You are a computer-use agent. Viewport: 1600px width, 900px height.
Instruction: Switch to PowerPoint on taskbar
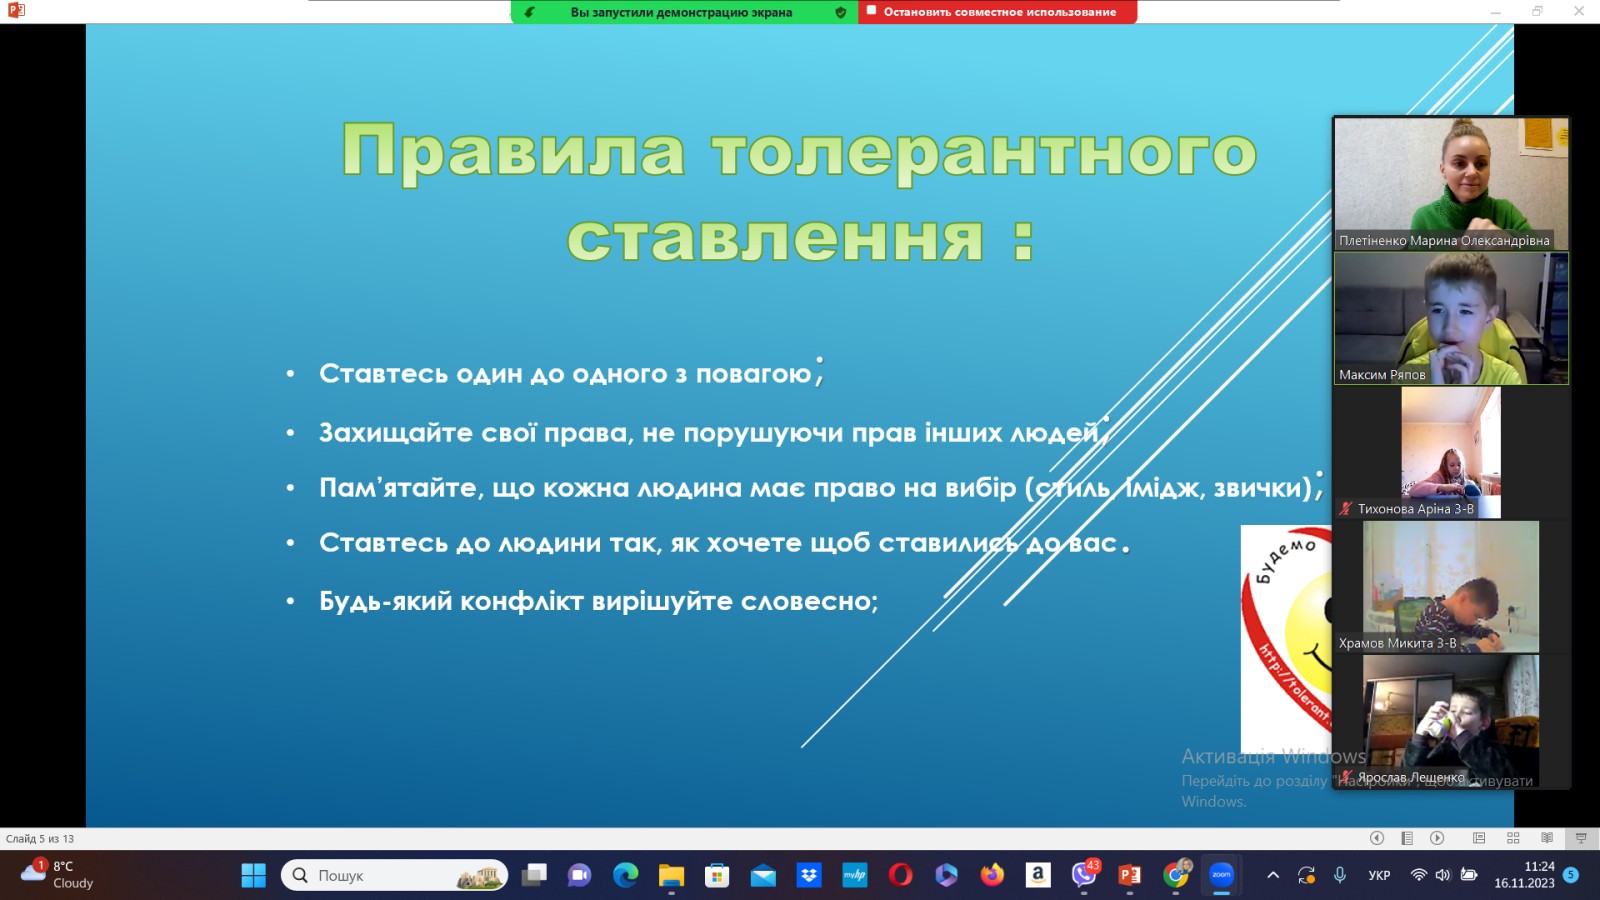pyautogui.click(x=1130, y=875)
